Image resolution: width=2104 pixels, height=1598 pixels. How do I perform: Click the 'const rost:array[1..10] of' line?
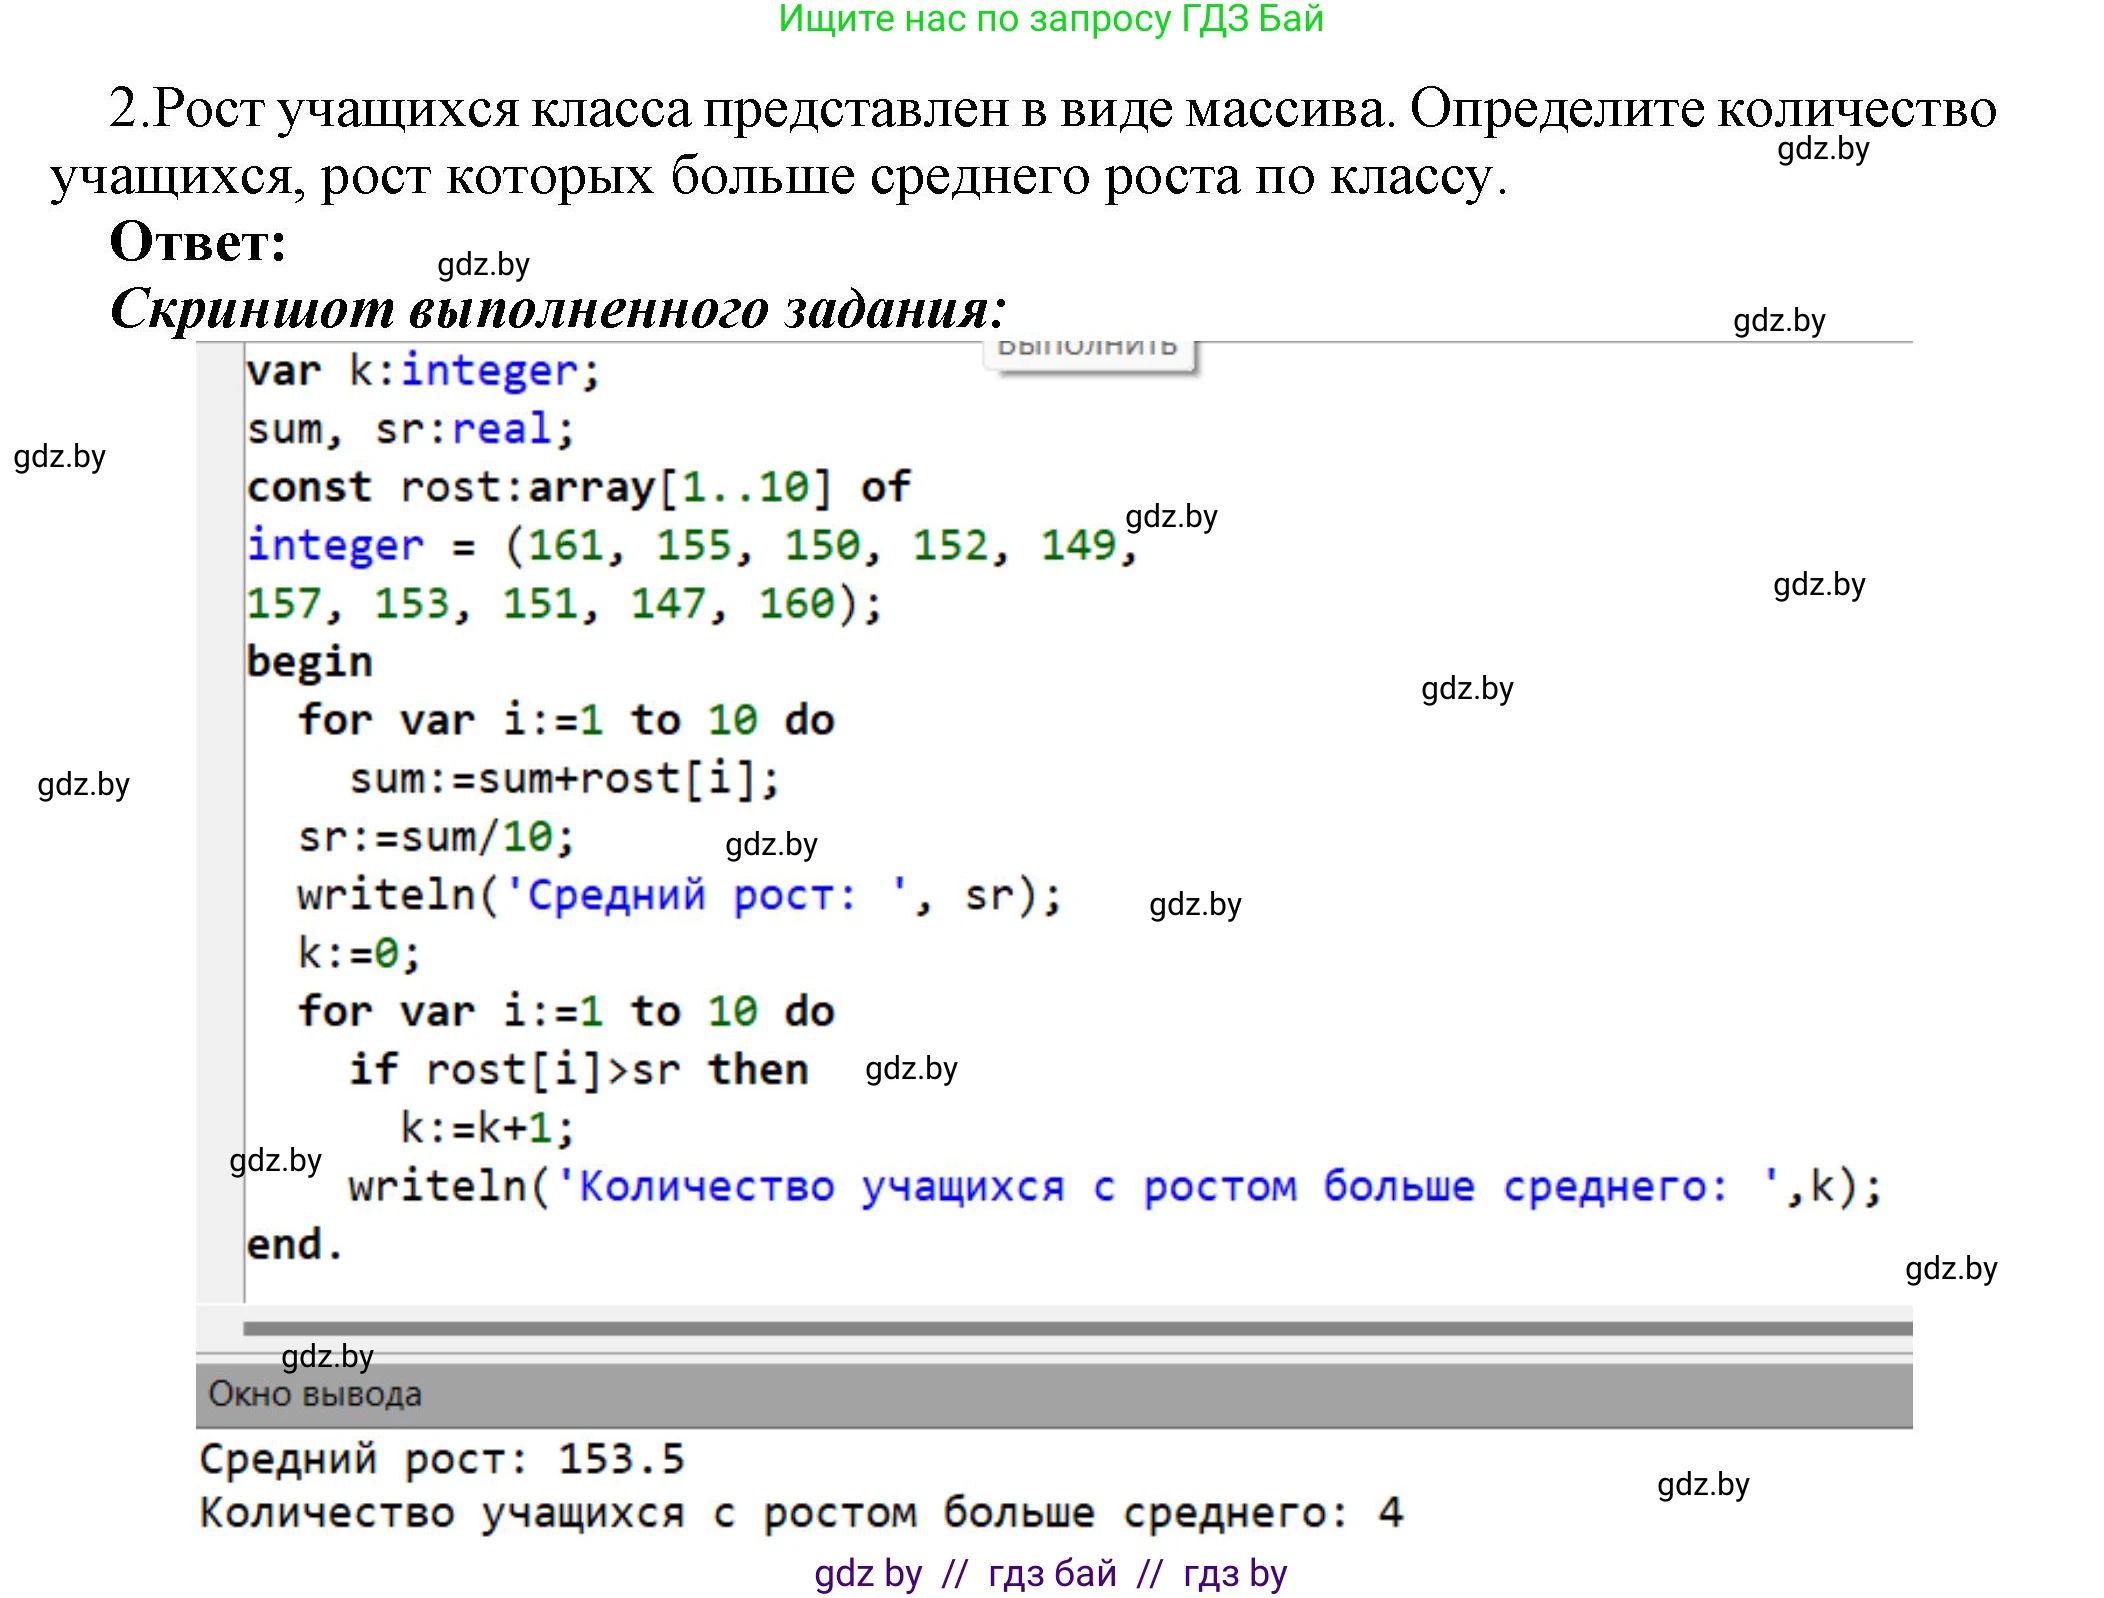[578, 488]
